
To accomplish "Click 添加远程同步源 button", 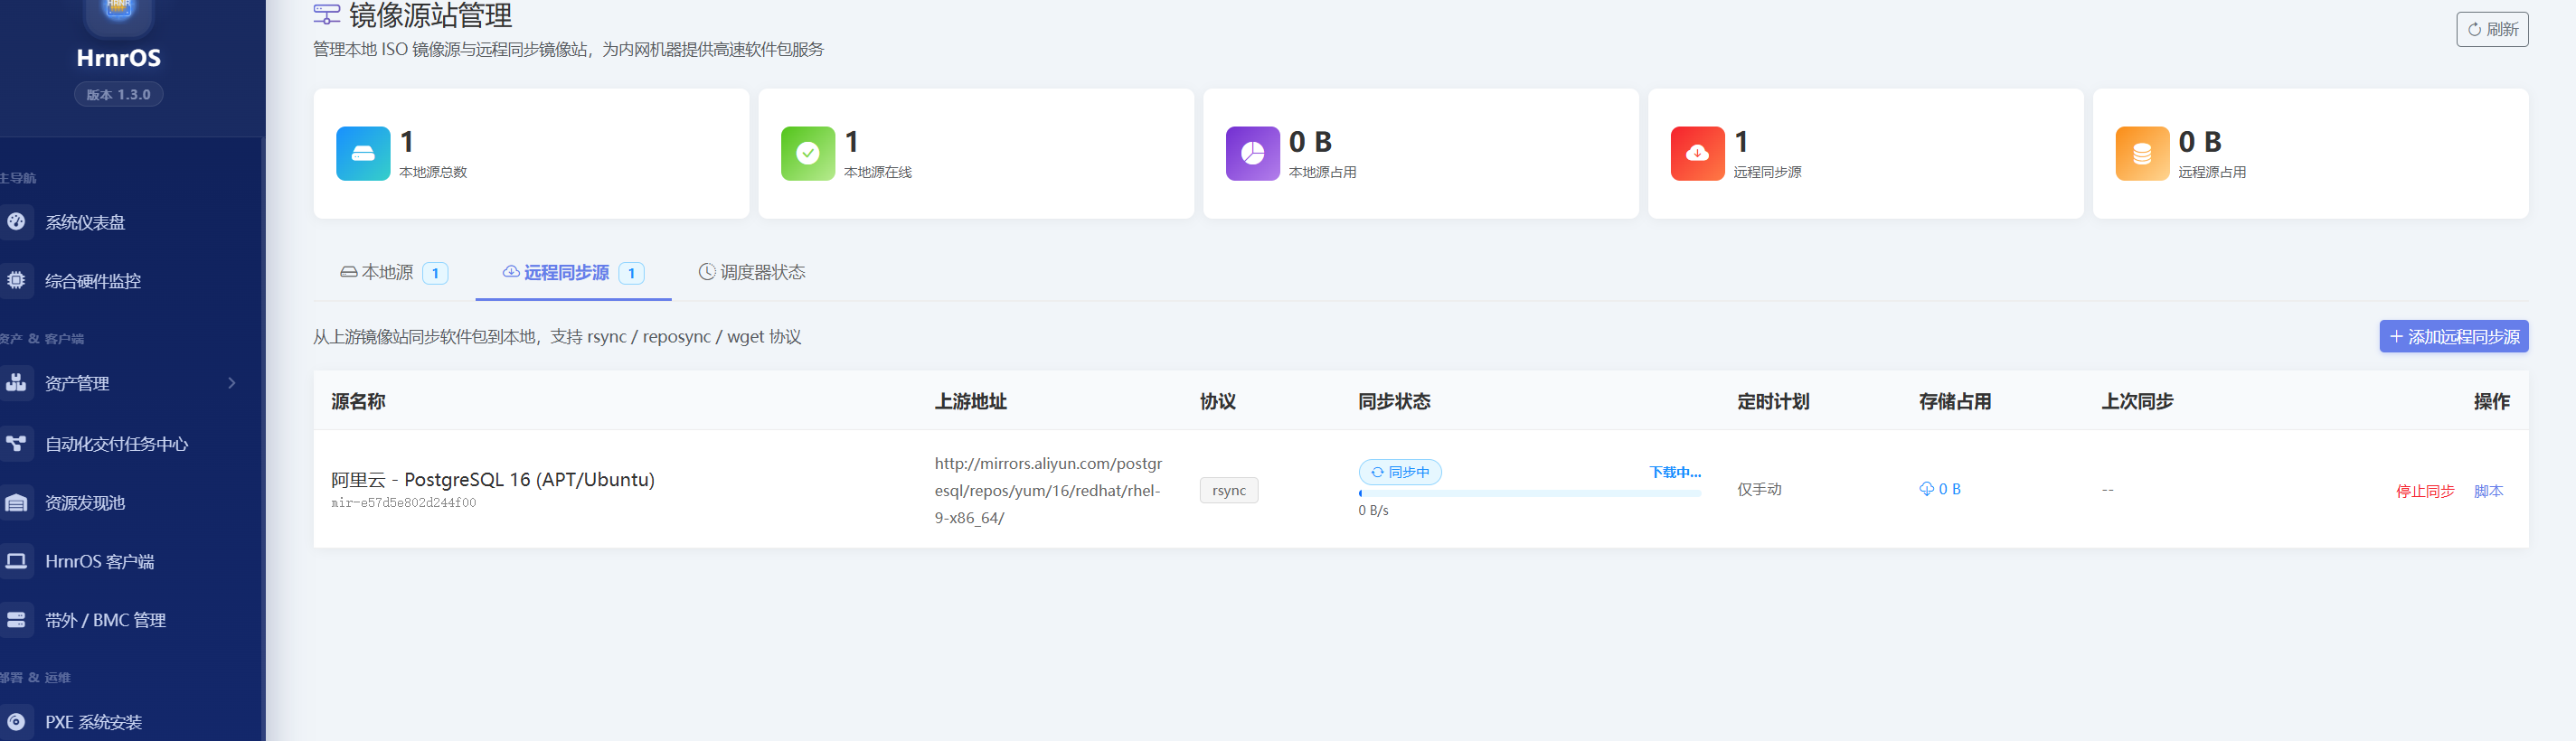I will pos(2454,337).
